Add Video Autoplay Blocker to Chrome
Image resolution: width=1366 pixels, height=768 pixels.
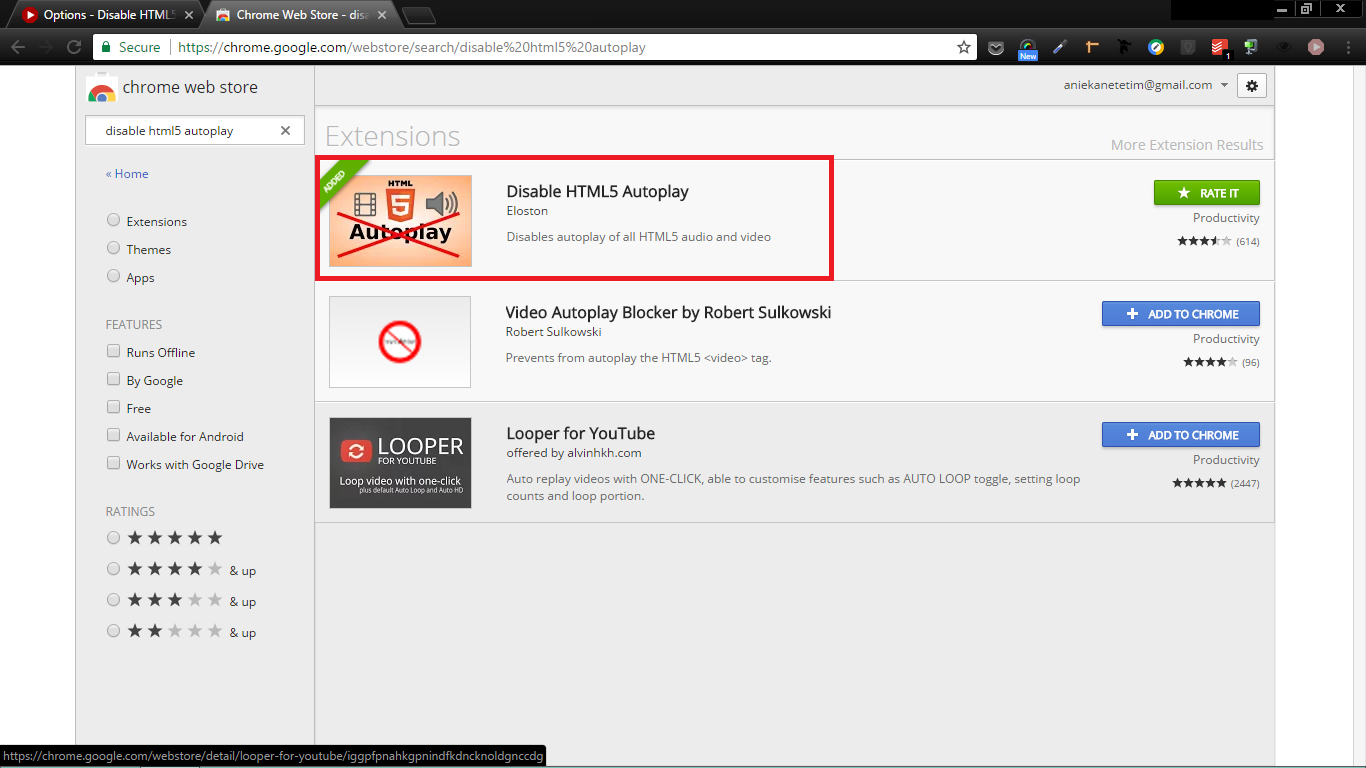1180,314
